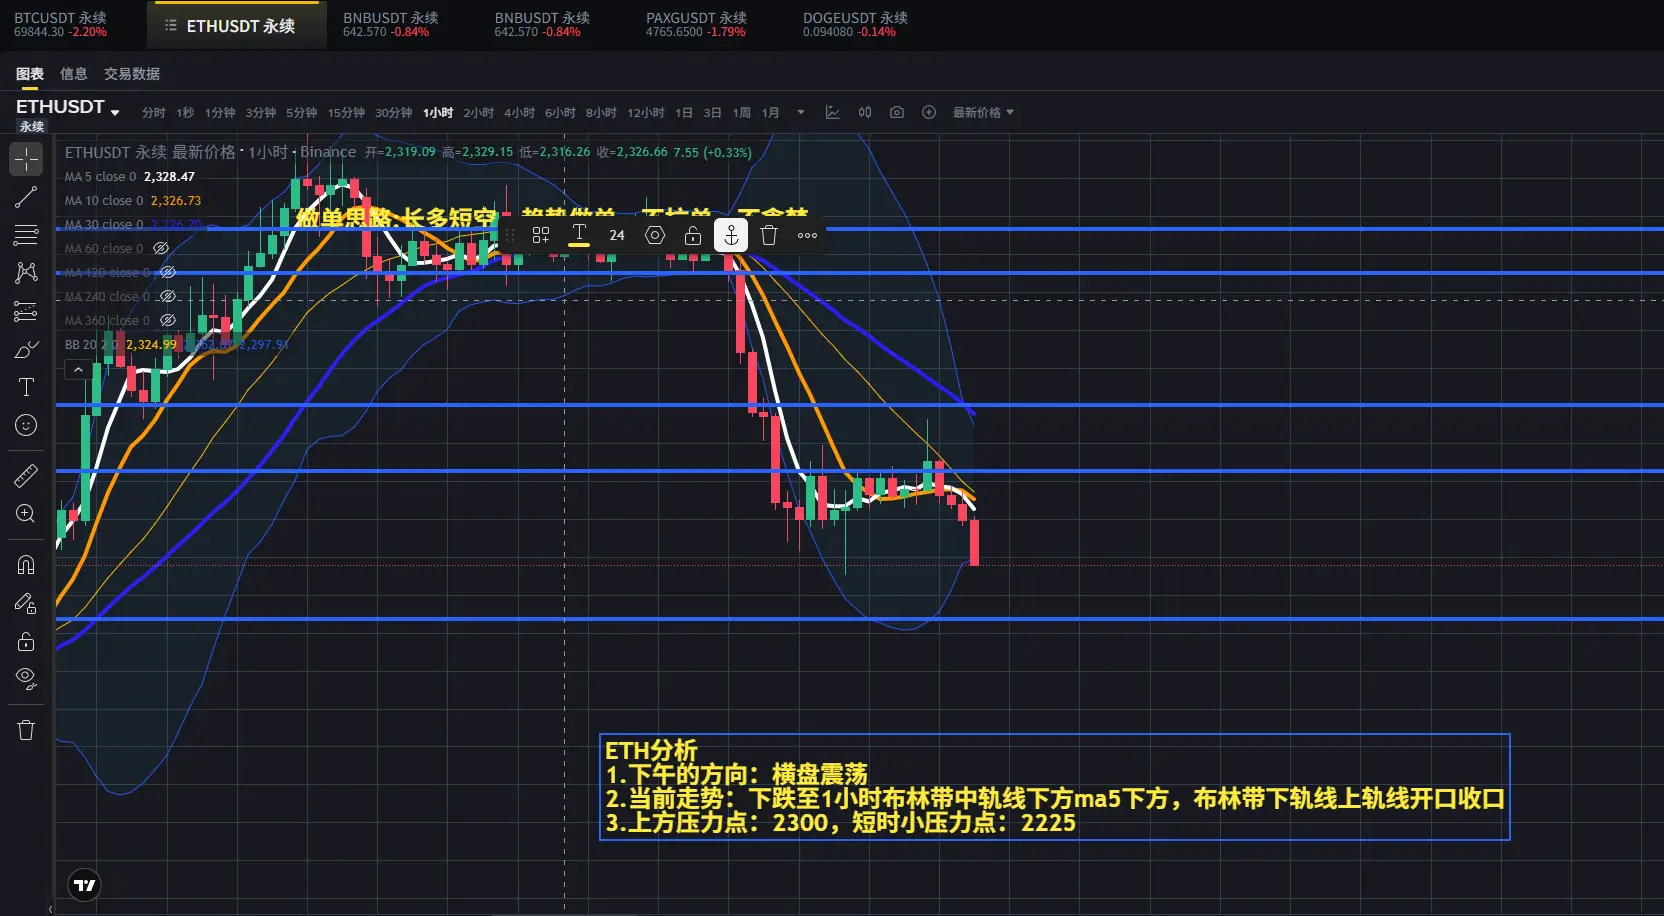The height and width of the screenshot is (916, 1664).
Task: Open the indicators panel from top toolbar
Action: click(832, 112)
